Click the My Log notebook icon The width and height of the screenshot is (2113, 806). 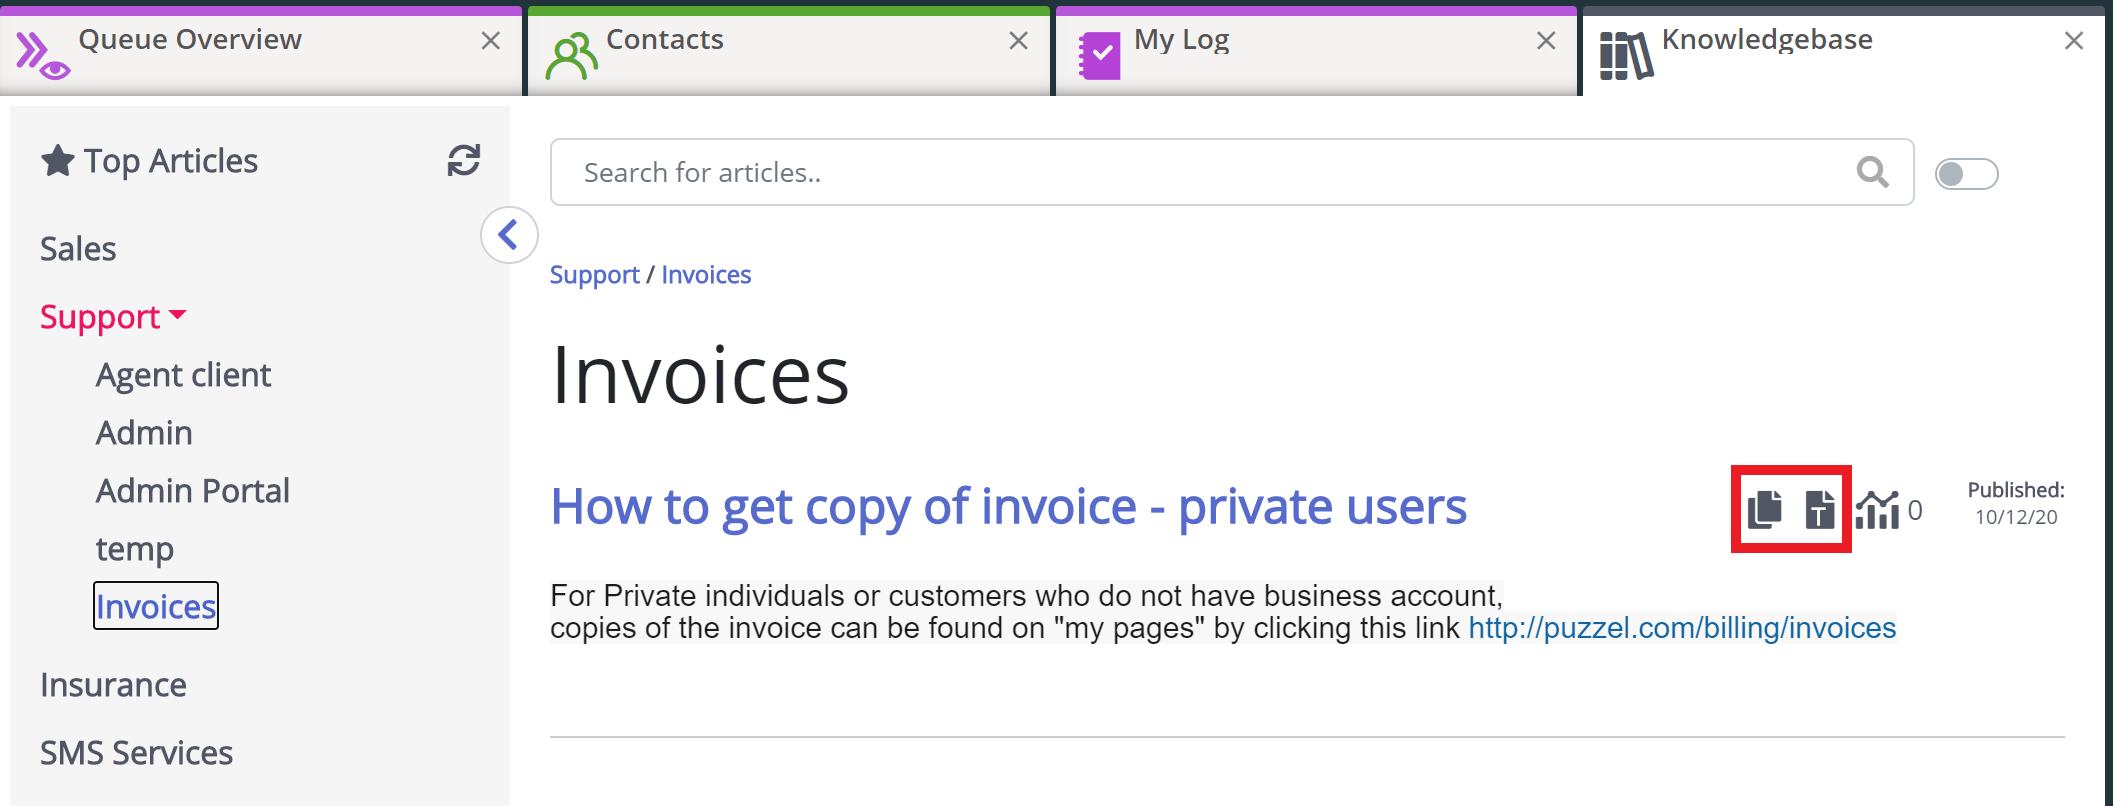[x=1099, y=56]
